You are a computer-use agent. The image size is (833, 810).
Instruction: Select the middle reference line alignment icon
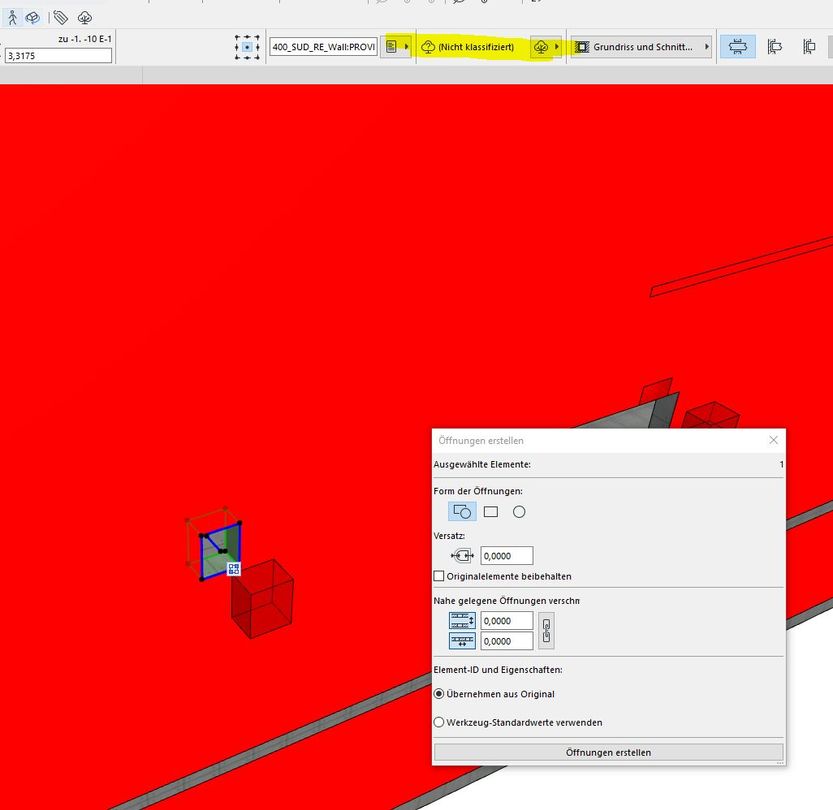click(x=775, y=47)
